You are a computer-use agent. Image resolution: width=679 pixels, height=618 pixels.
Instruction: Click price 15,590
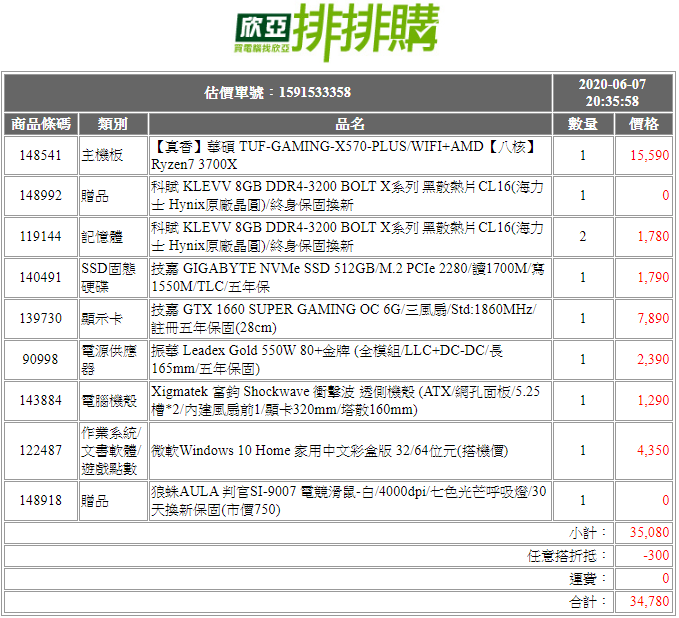point(650,155)
